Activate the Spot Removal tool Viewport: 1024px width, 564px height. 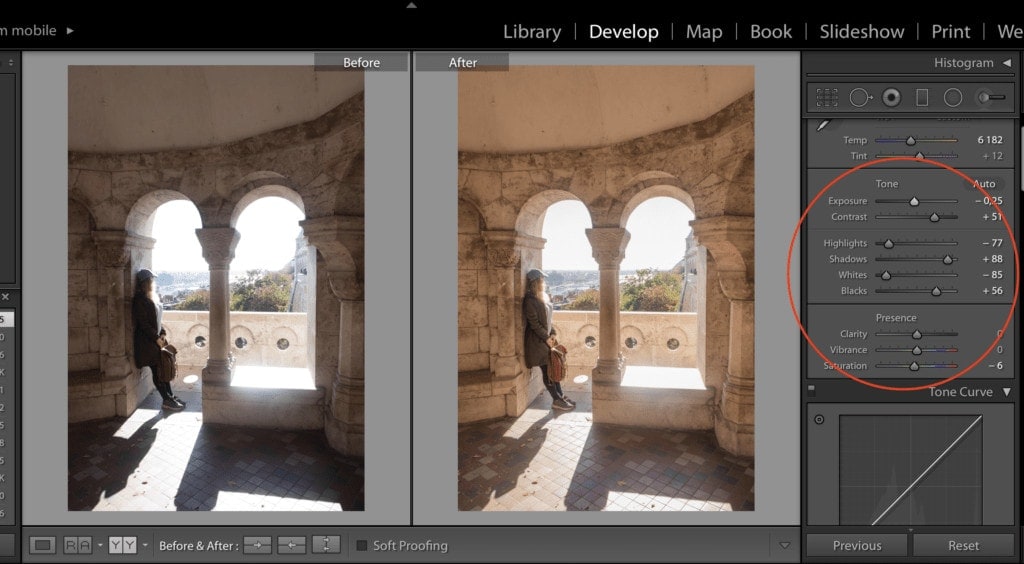859,97
